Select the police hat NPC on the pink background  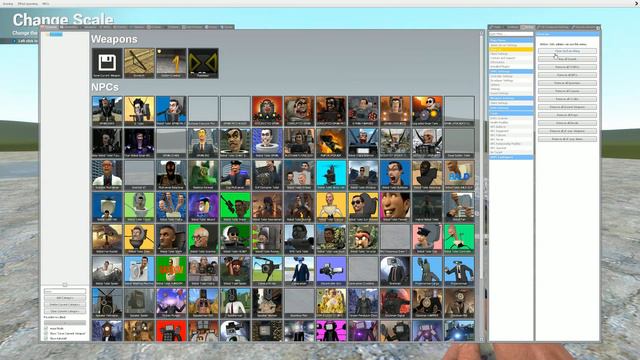427,239
